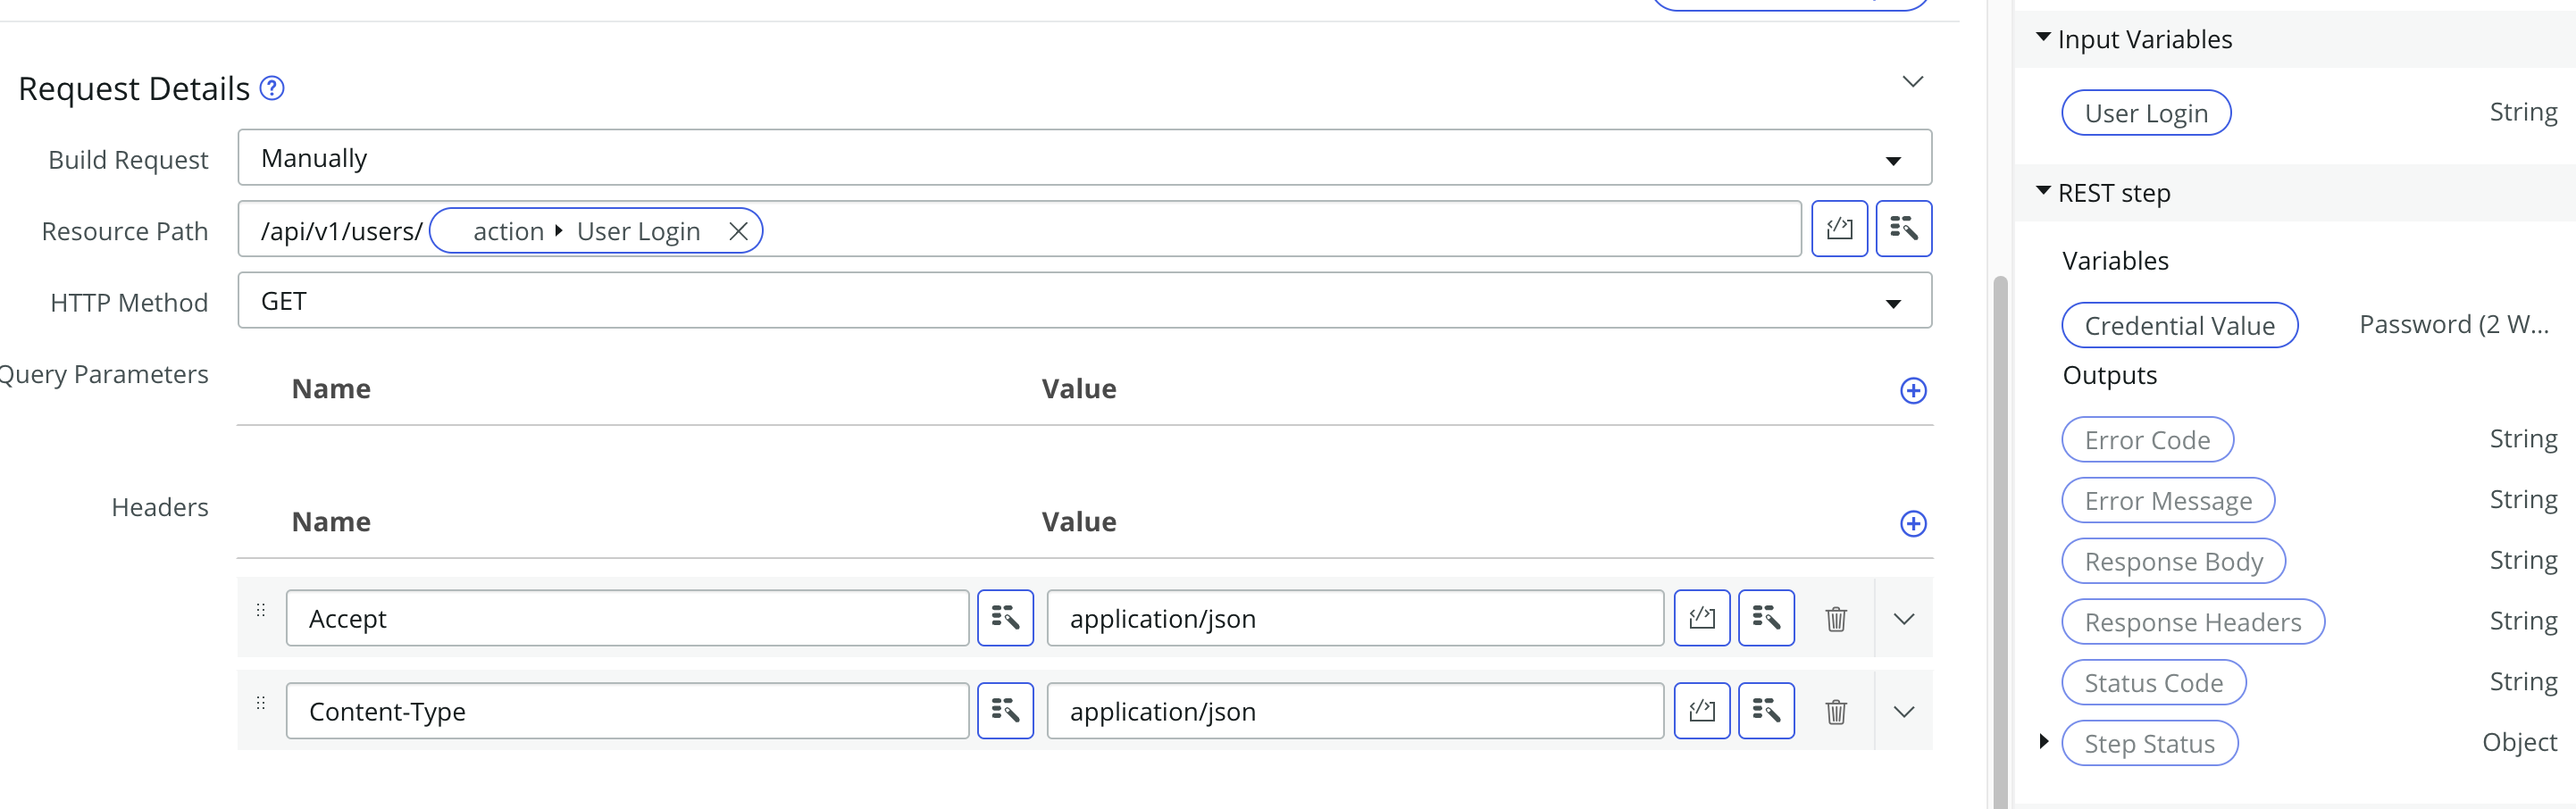Expand the Step Status object arrow
The image size is (2576, 809).
pyautogui.click(x=2043, y=741)
